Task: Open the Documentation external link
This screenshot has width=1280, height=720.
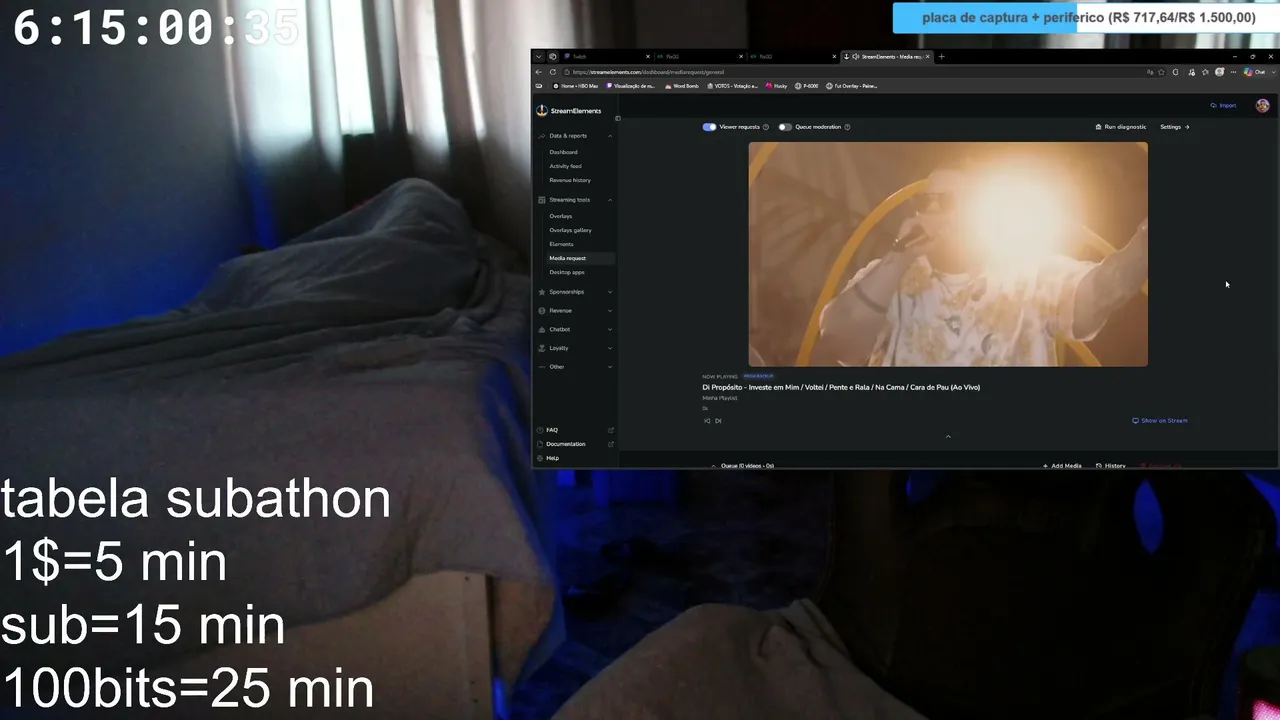Action: pos(575,444)
